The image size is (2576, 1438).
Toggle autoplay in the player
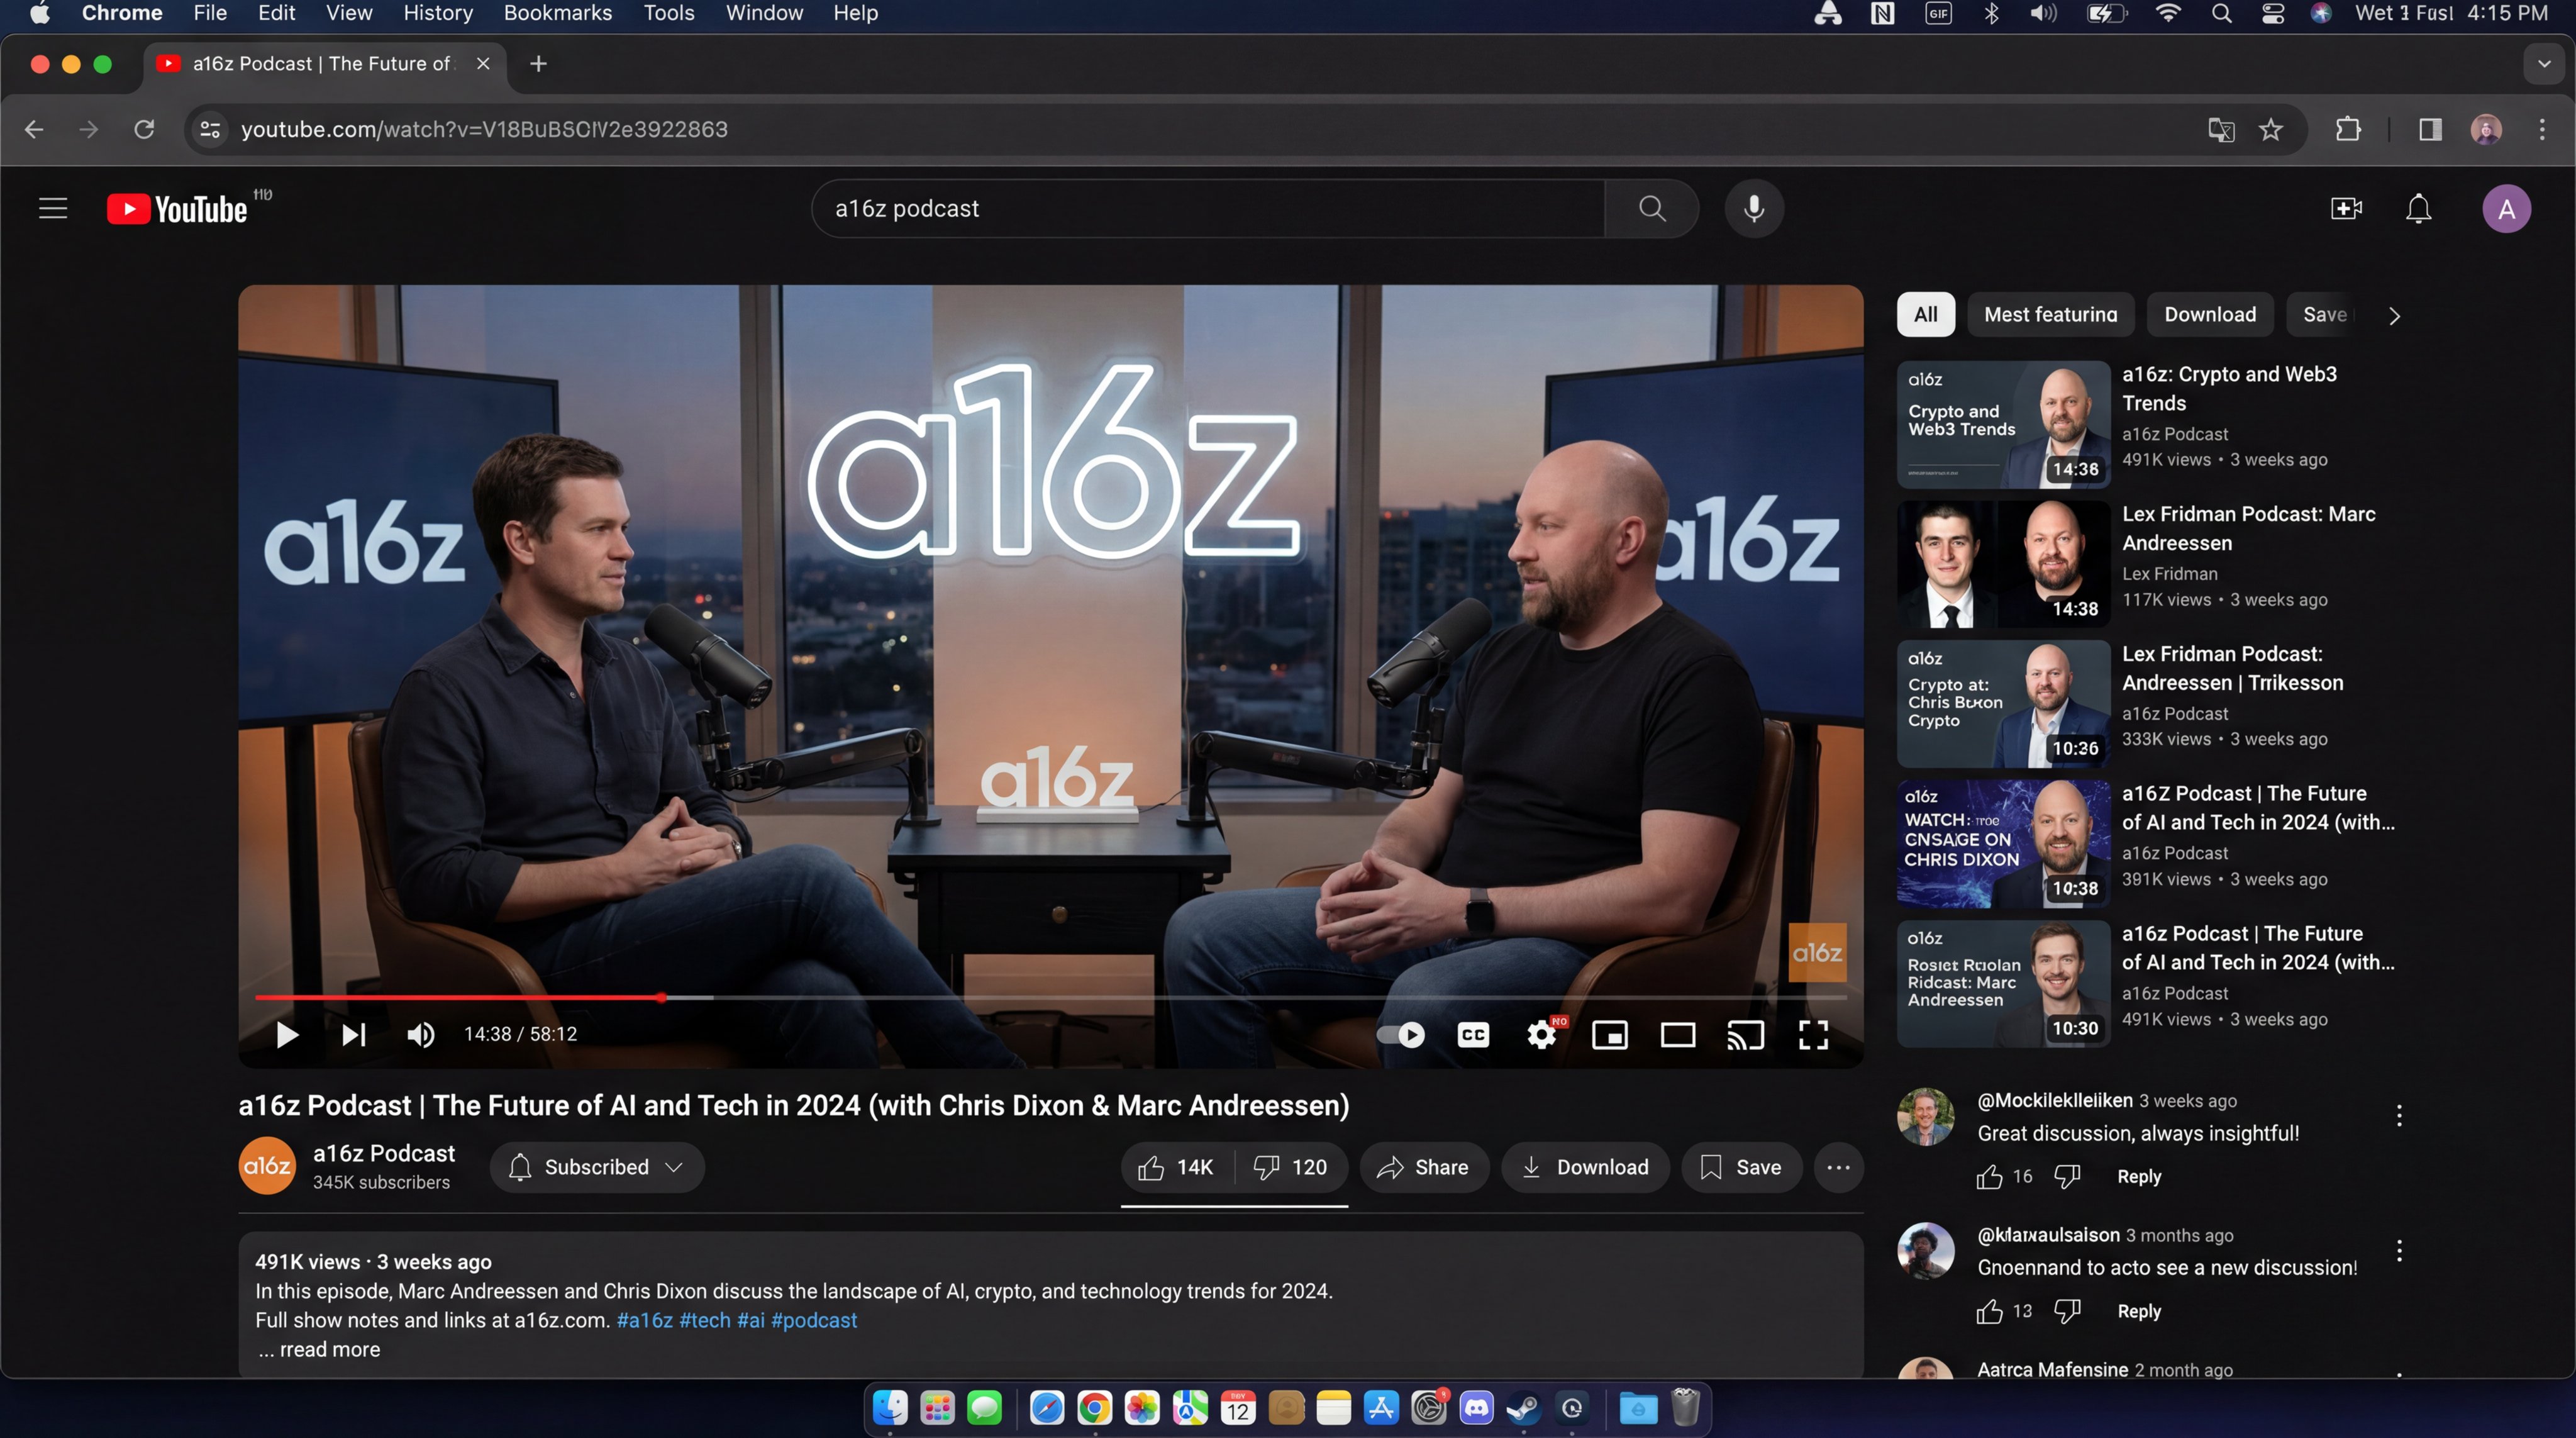(1399, 1035)
